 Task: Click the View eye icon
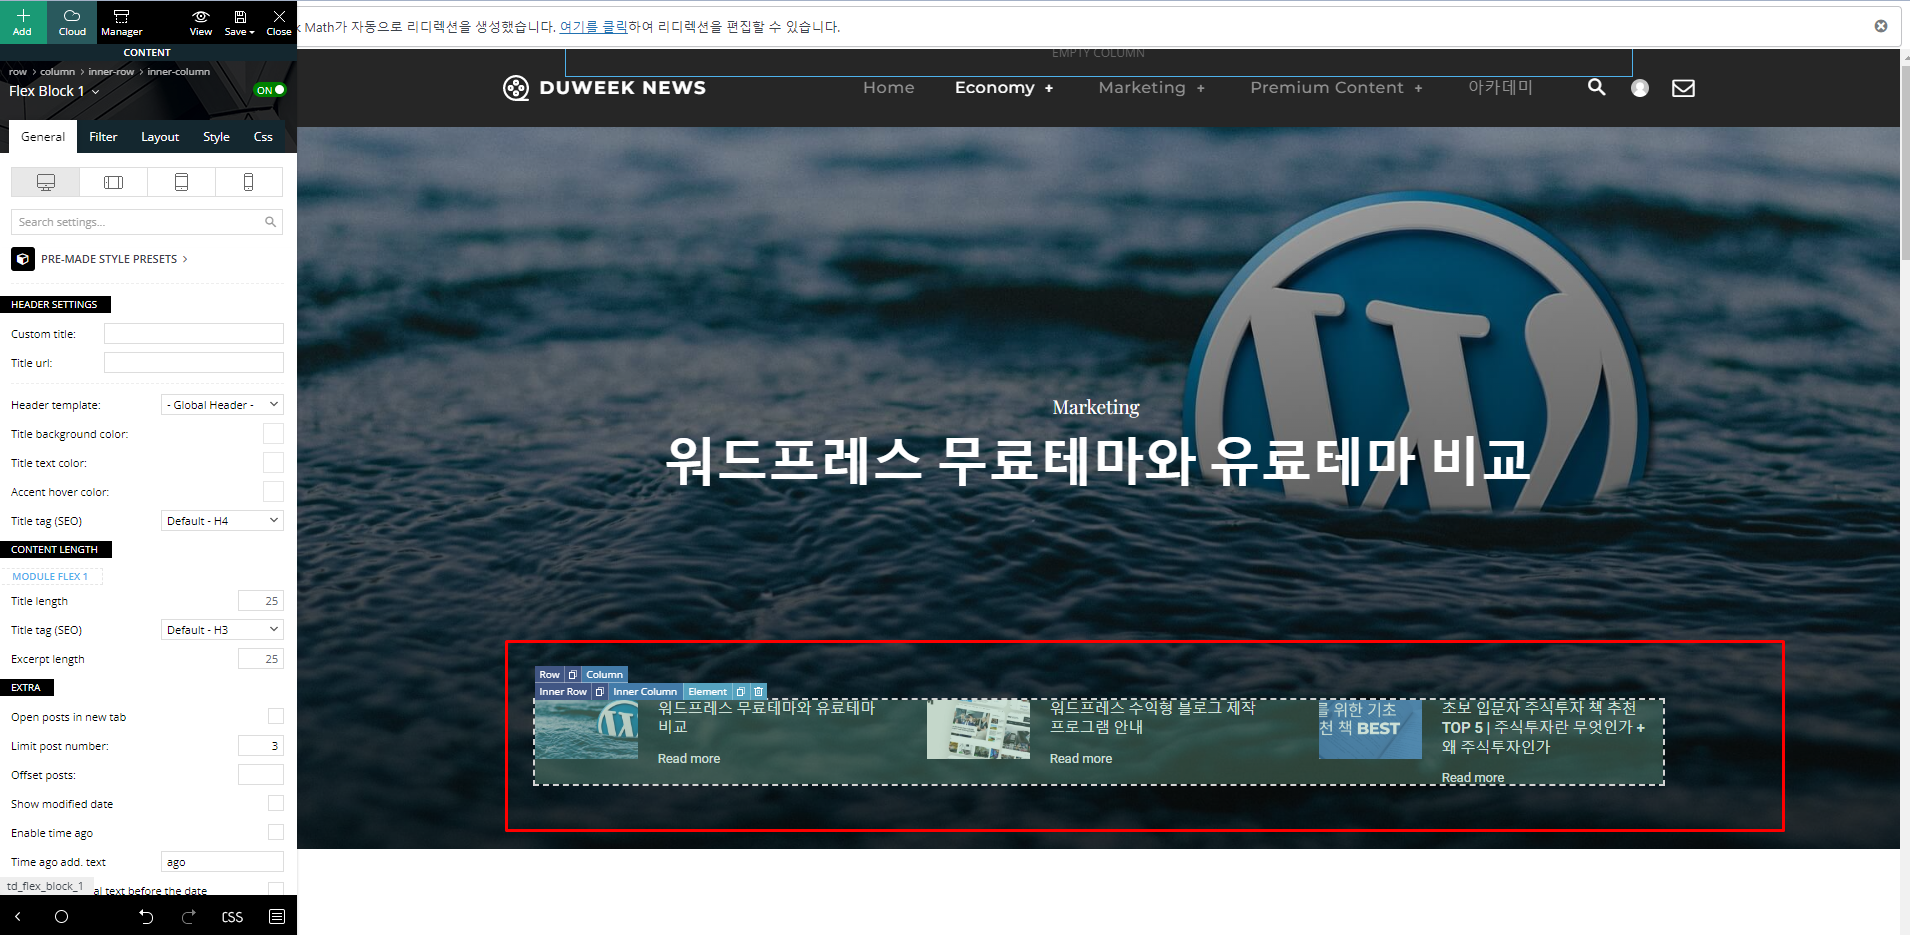pos(201,21)
